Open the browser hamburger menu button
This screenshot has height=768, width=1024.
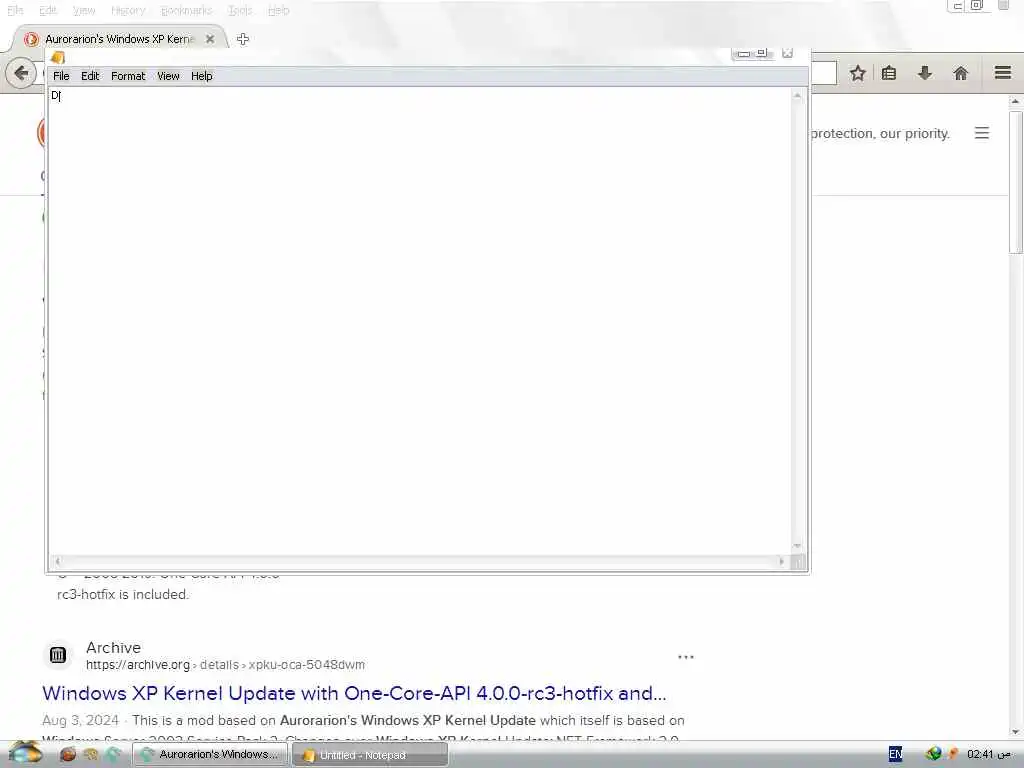click(x=1003, y=72)
